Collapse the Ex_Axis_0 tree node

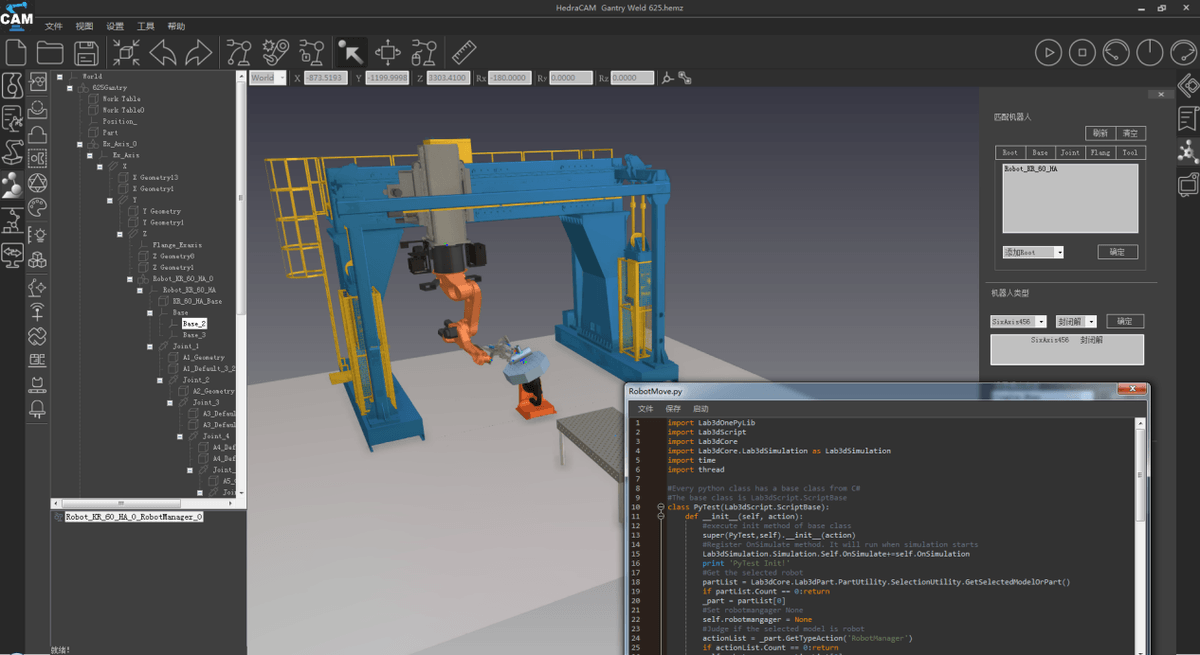80,144
